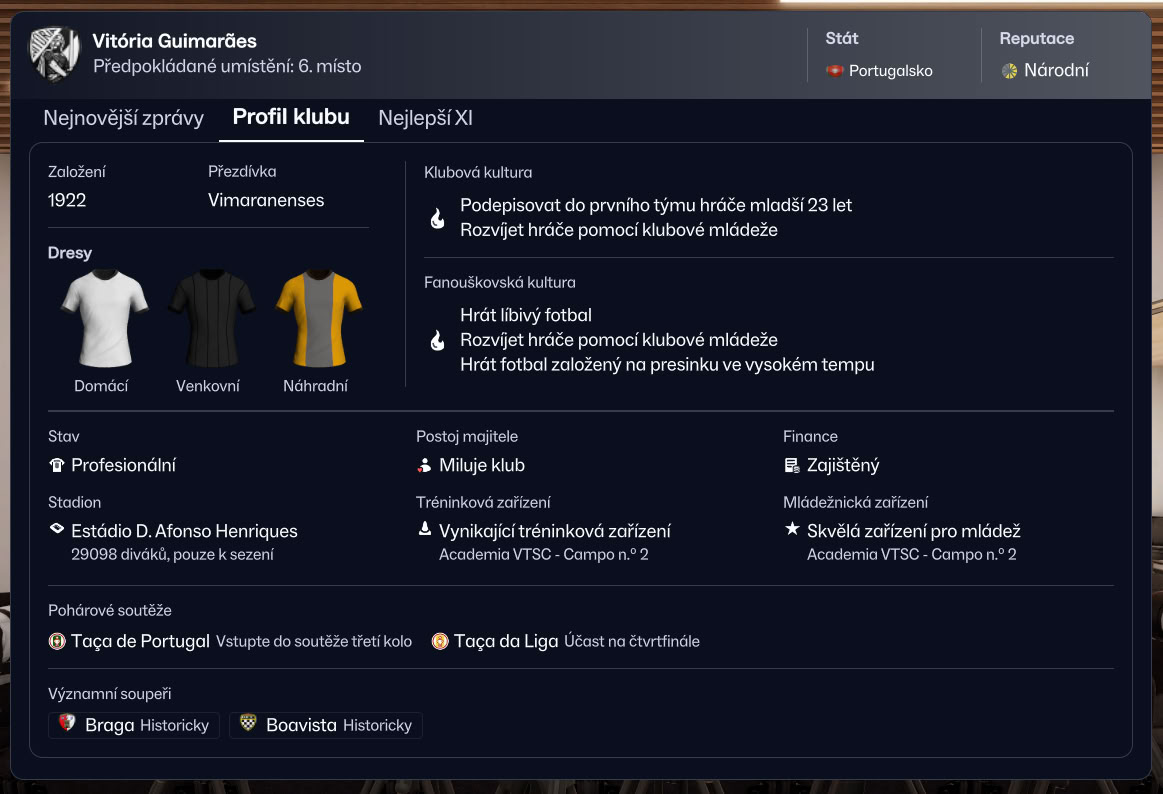This screenshot has height=794, width=1163.
Task: Select the yellow and grey Náhradní kit
Action: pos(319,320)
